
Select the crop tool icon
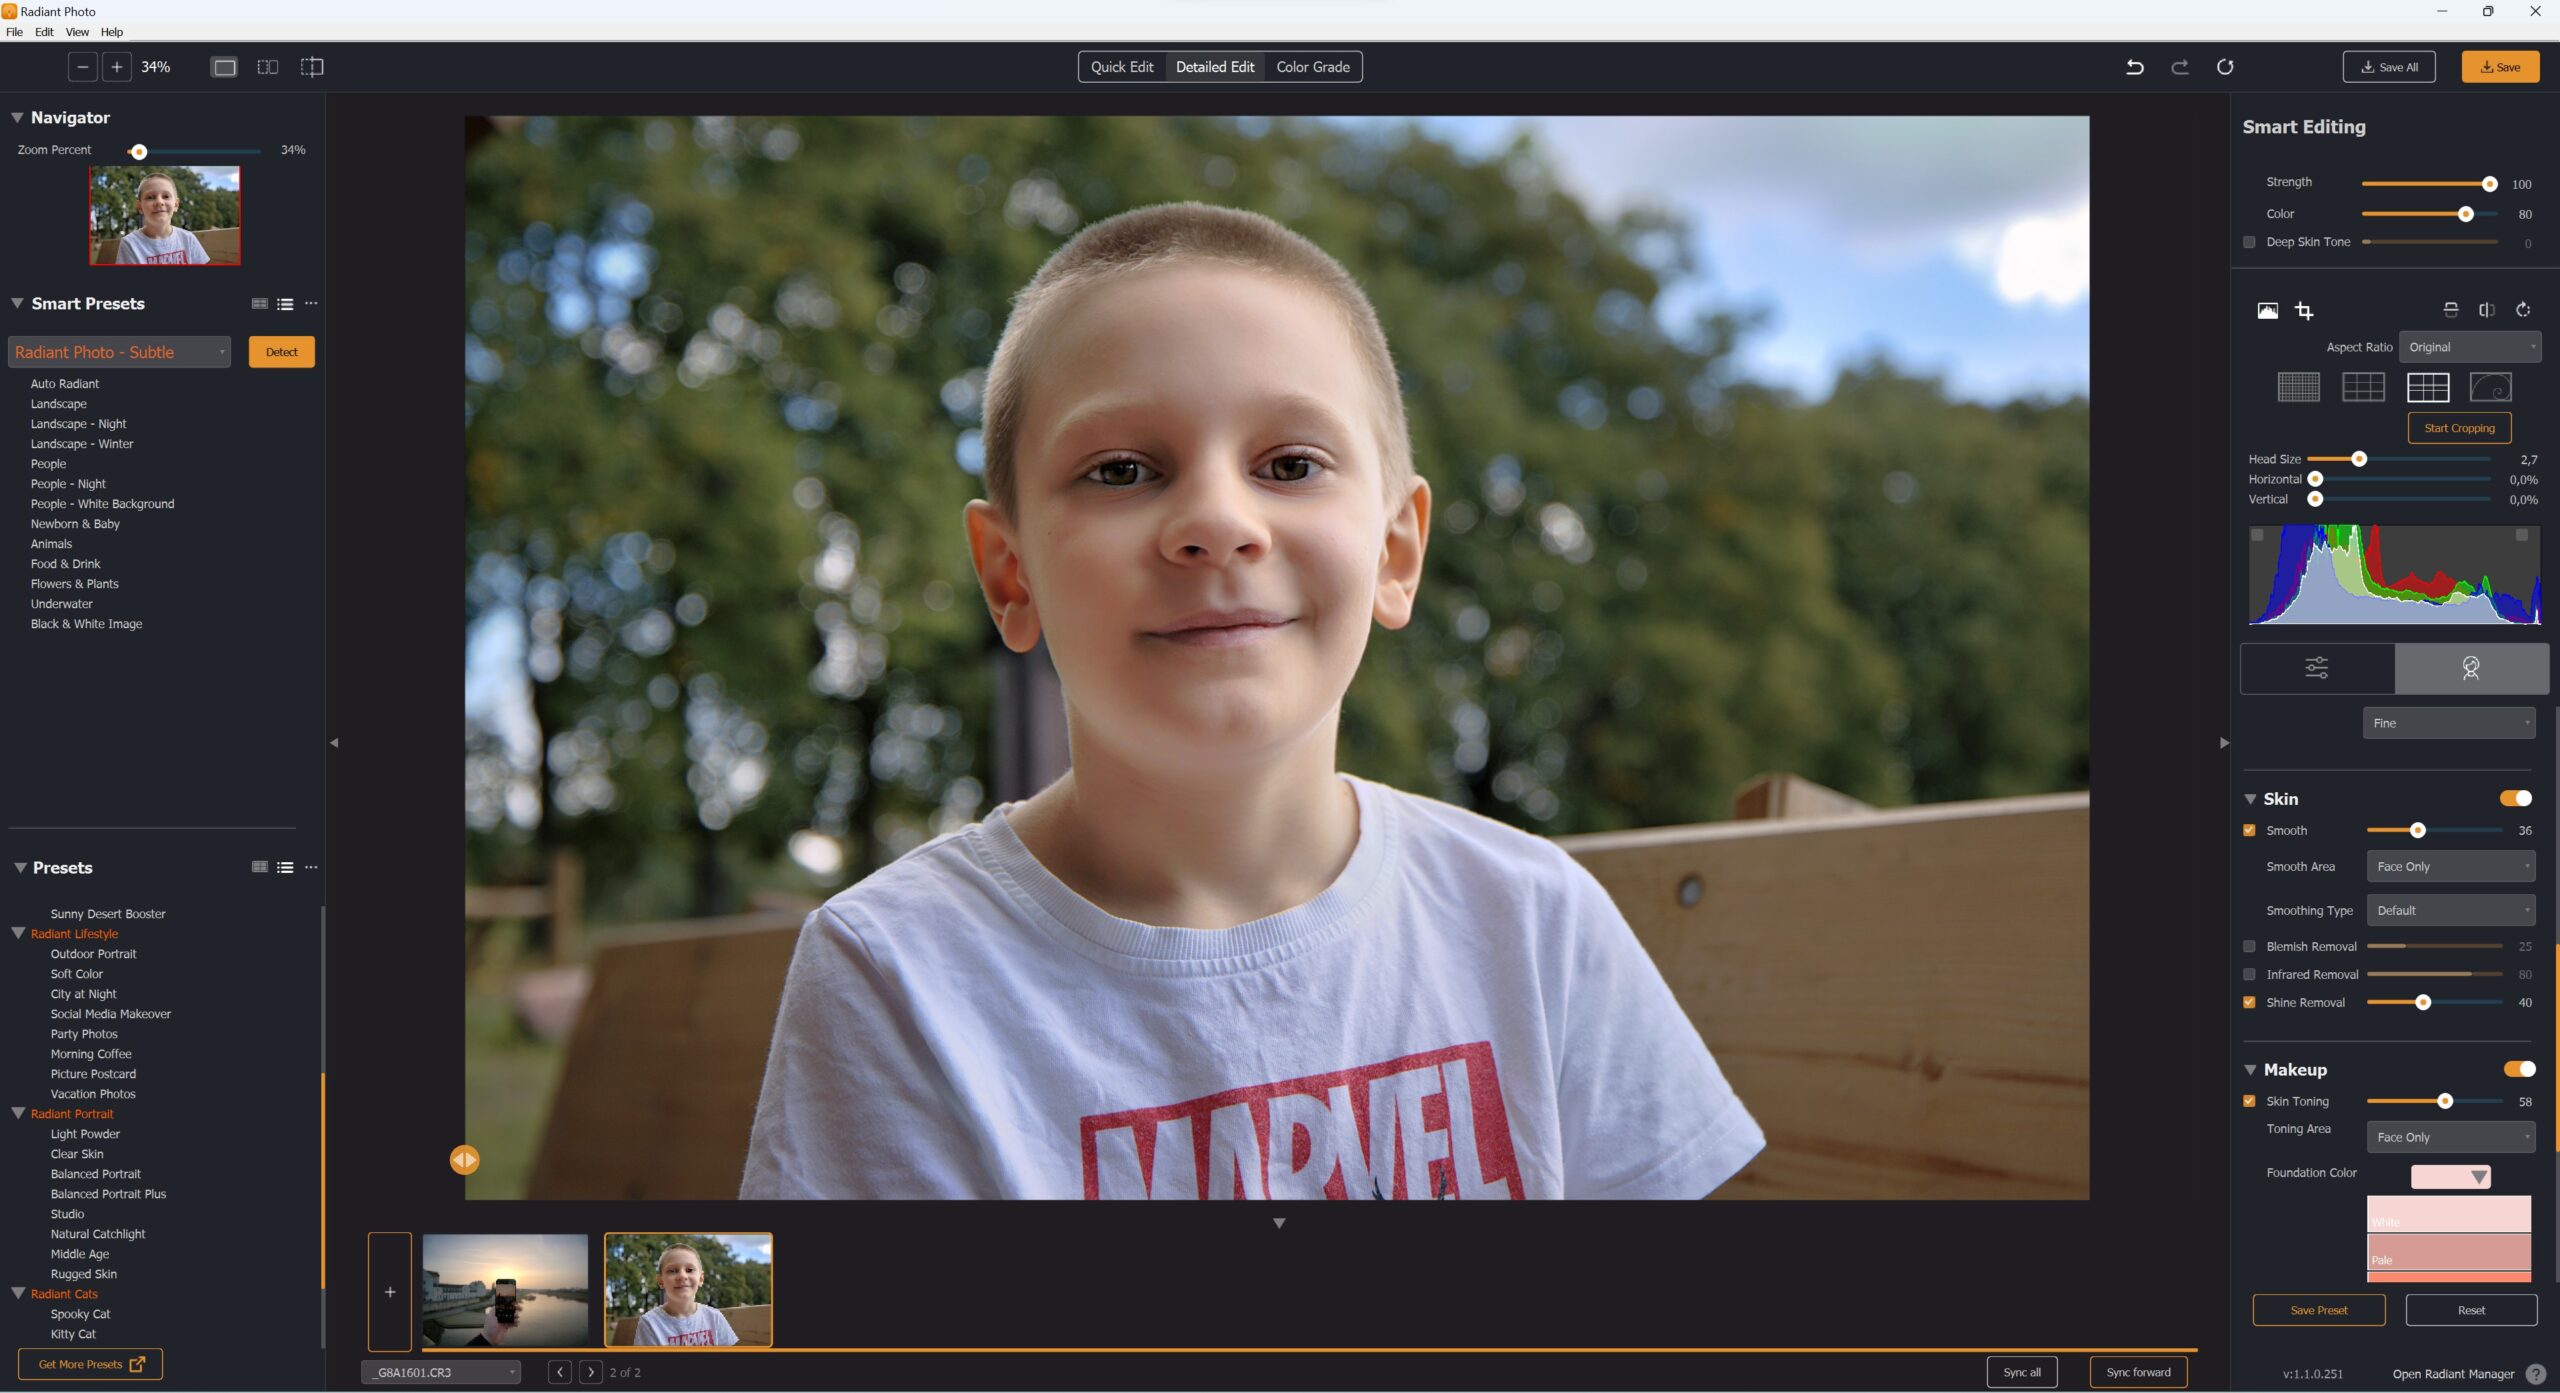2304,311
